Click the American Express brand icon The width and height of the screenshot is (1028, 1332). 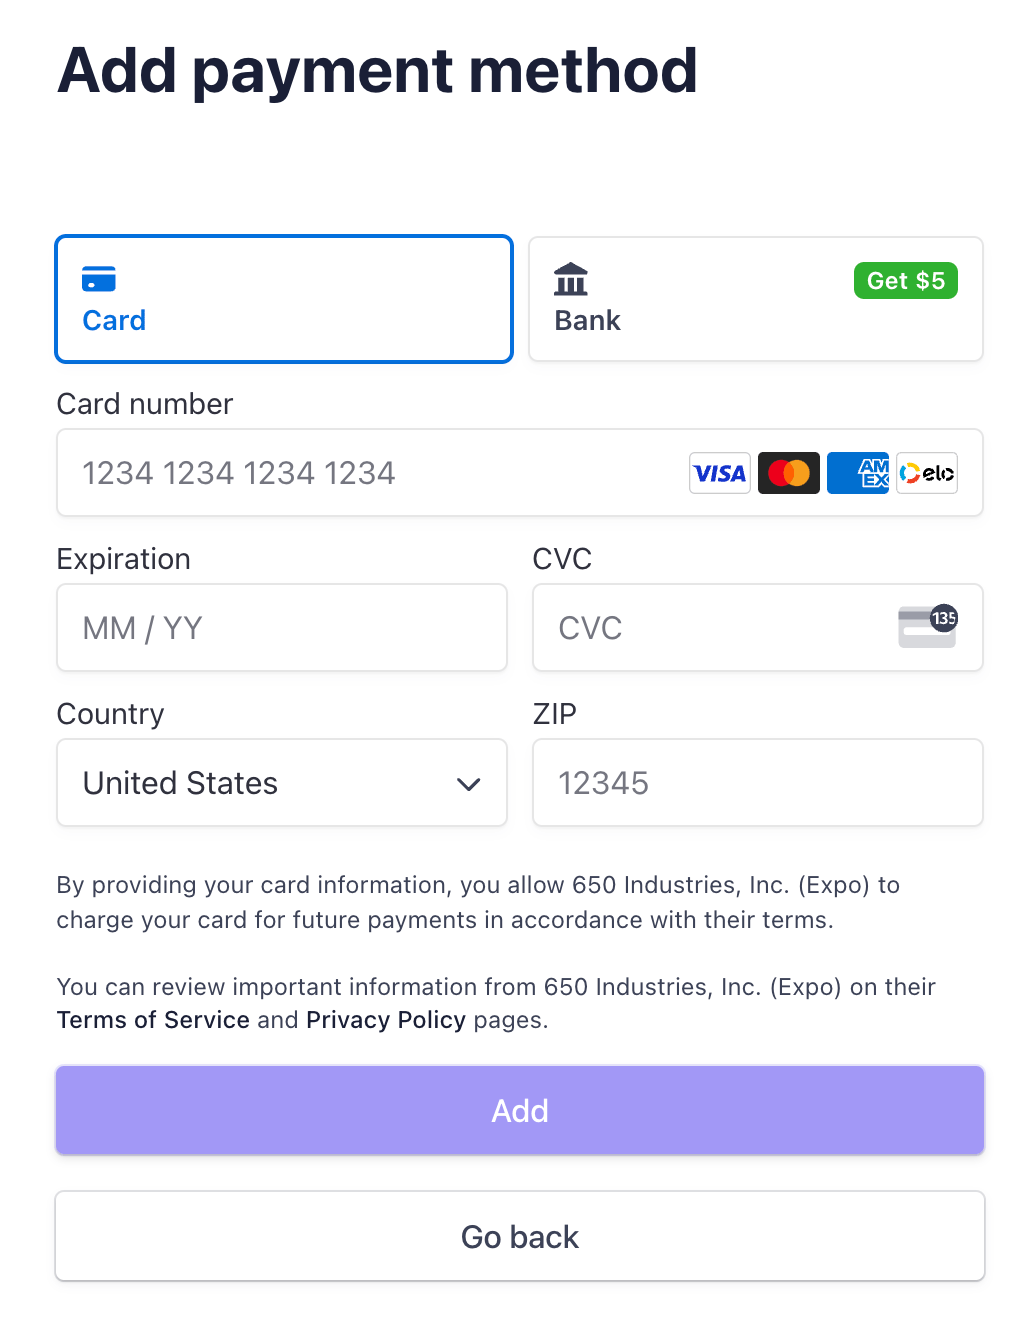857,472
